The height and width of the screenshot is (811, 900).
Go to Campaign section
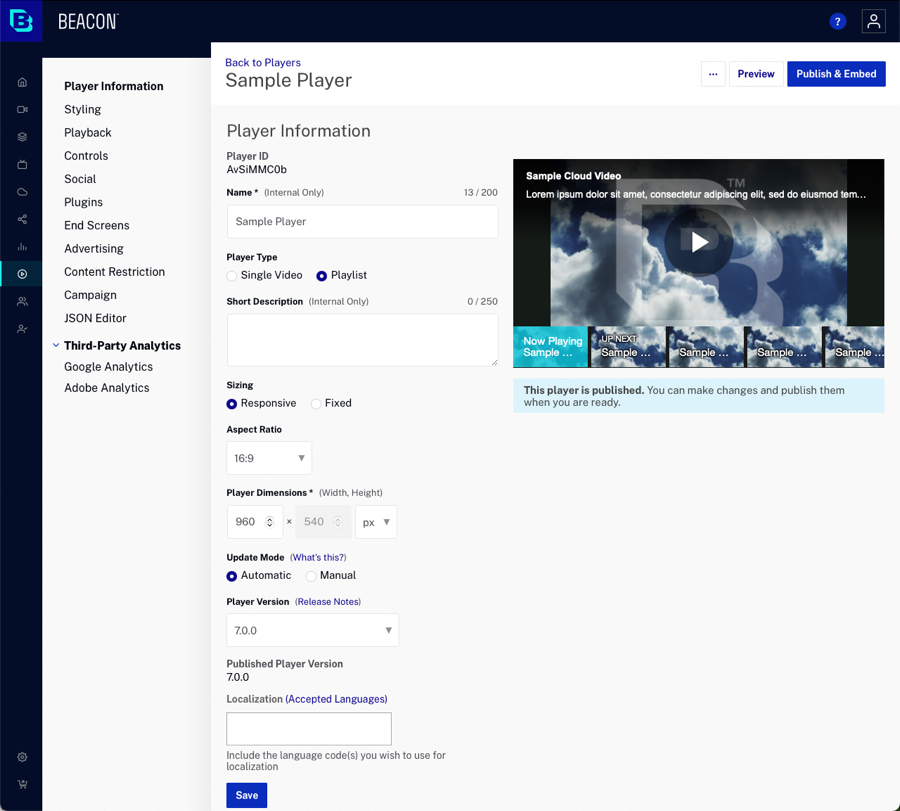(90, 295)
